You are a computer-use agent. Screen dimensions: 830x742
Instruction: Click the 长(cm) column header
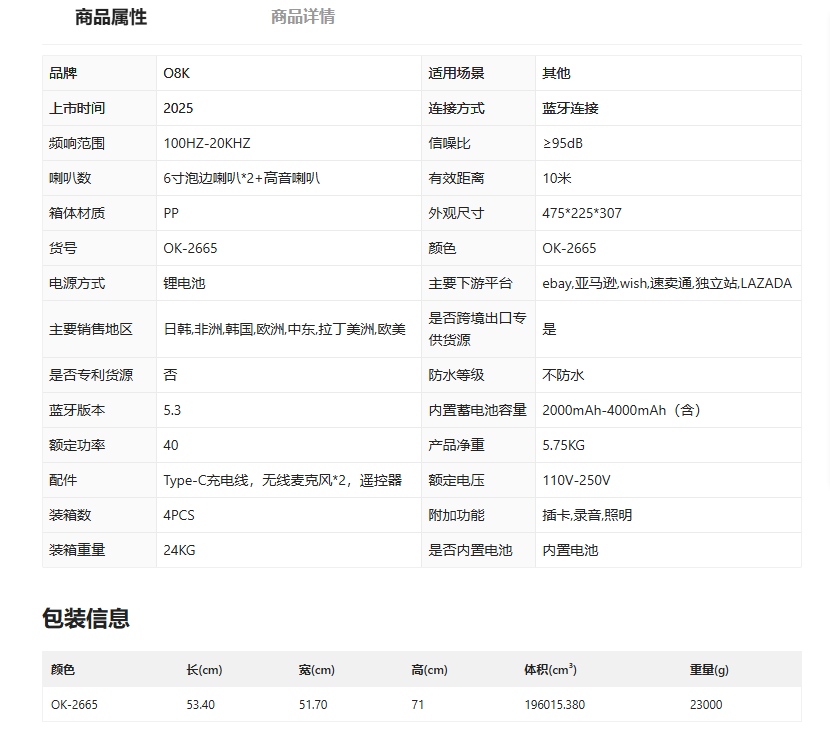[x=204, y=669]
